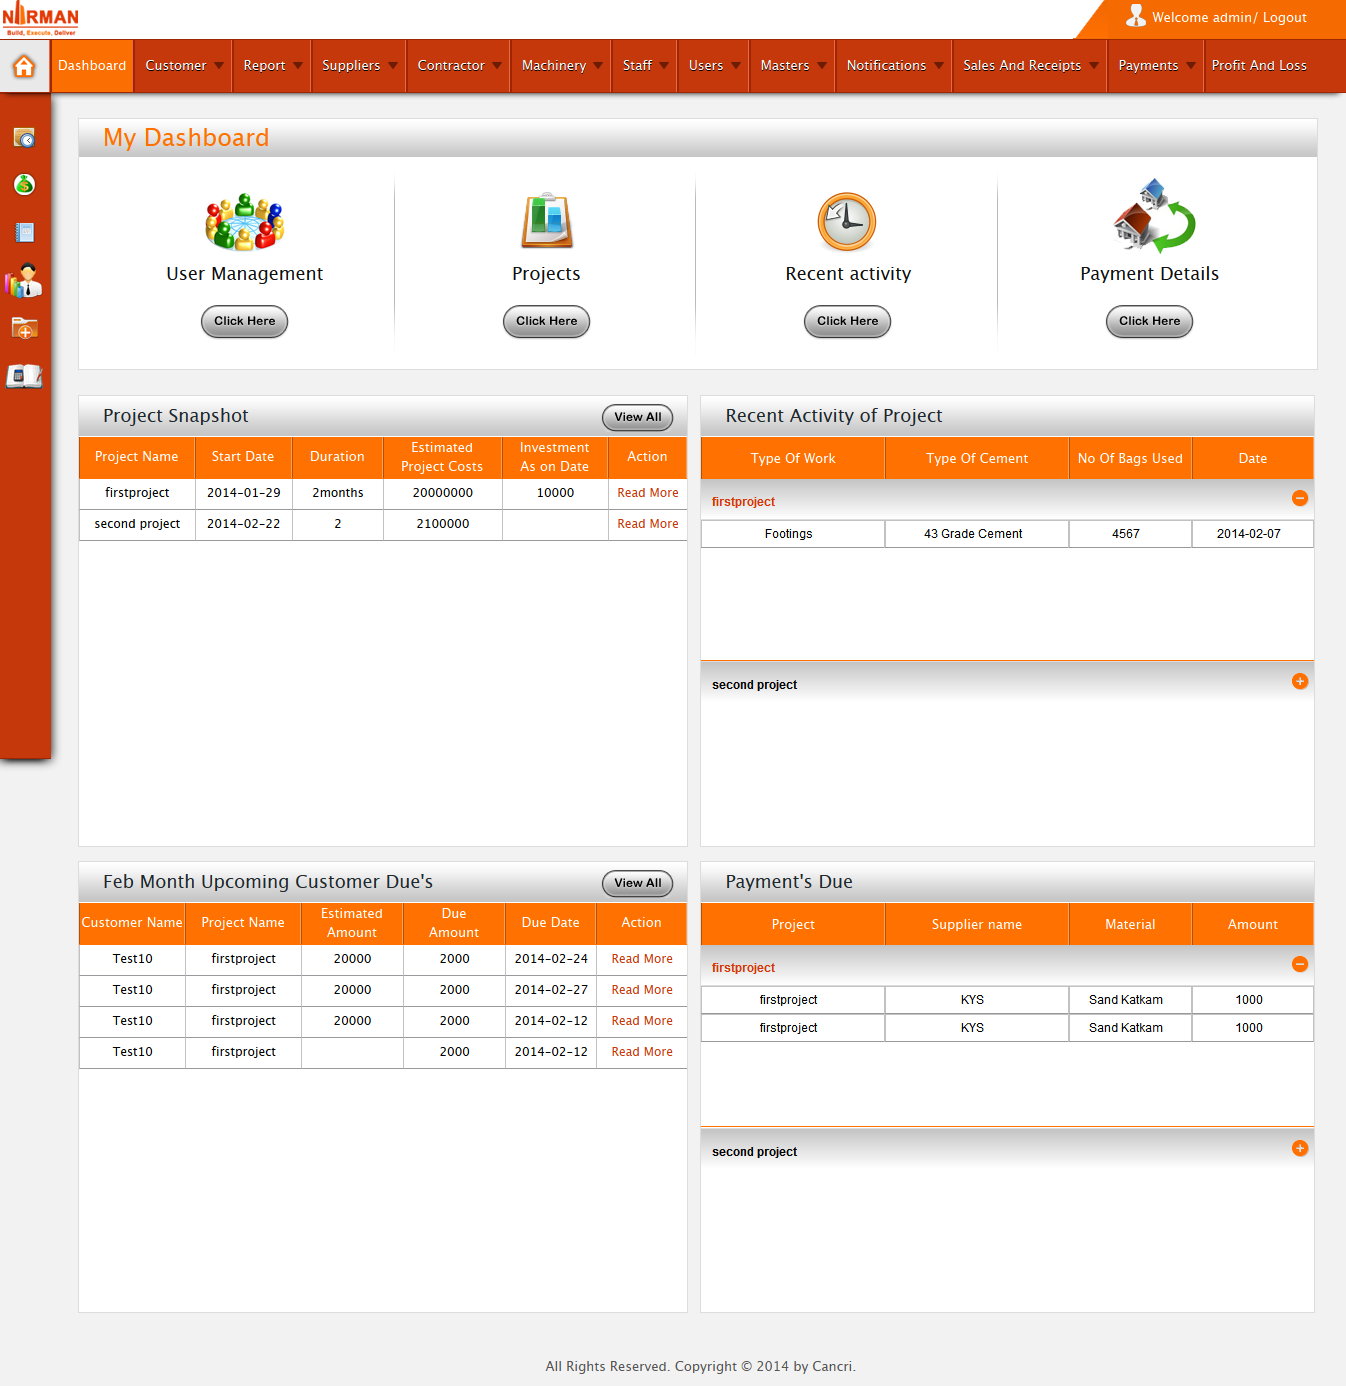Image resolution: width=1346 pixels, height=1386 pixels.
Task: Select the Profit And Loss menu item
Action: tap(1258, 66)
